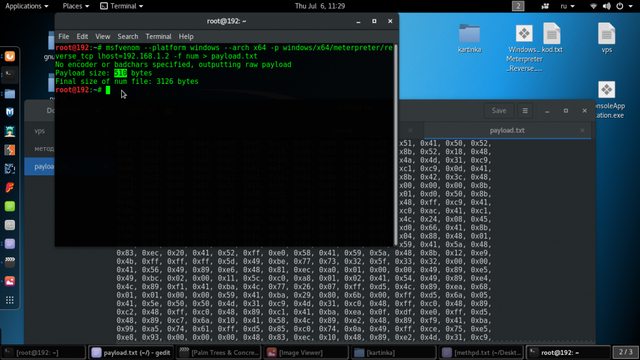Click the power icon in top bar
The width and height of the screenshot is (640, 360).
[x=620, y=6]
